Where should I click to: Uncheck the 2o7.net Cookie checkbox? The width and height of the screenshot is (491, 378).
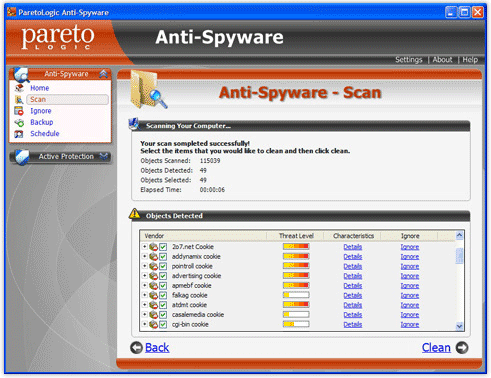(x=163, y=247)
